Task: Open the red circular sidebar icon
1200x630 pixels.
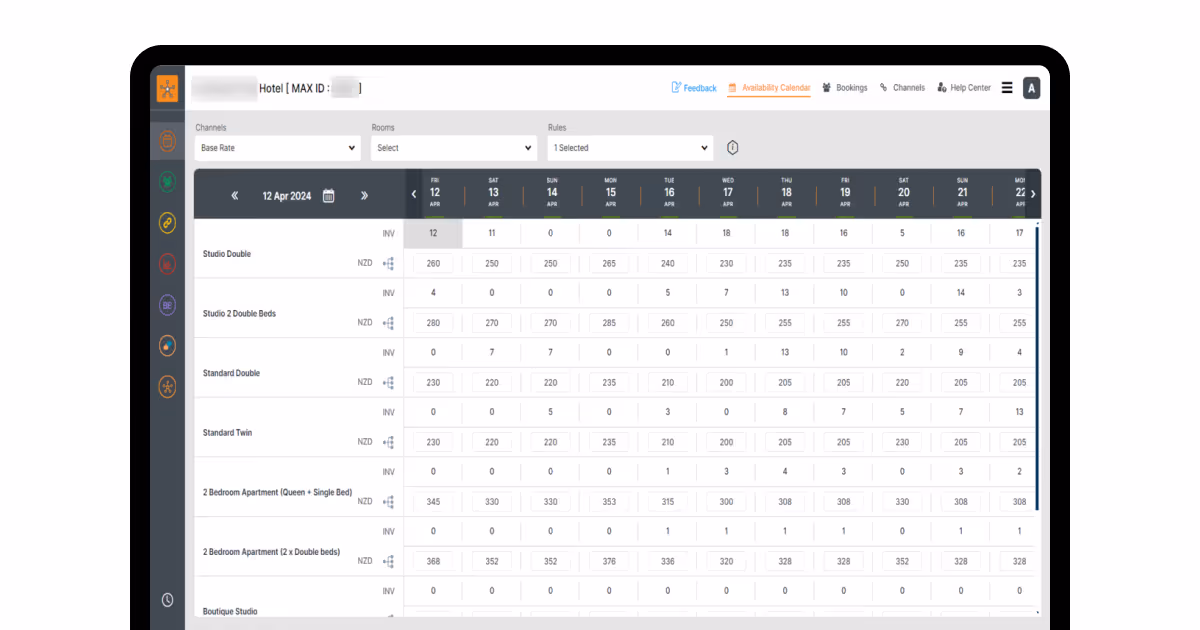Action: pyautogui.click(x=167, y=264)
